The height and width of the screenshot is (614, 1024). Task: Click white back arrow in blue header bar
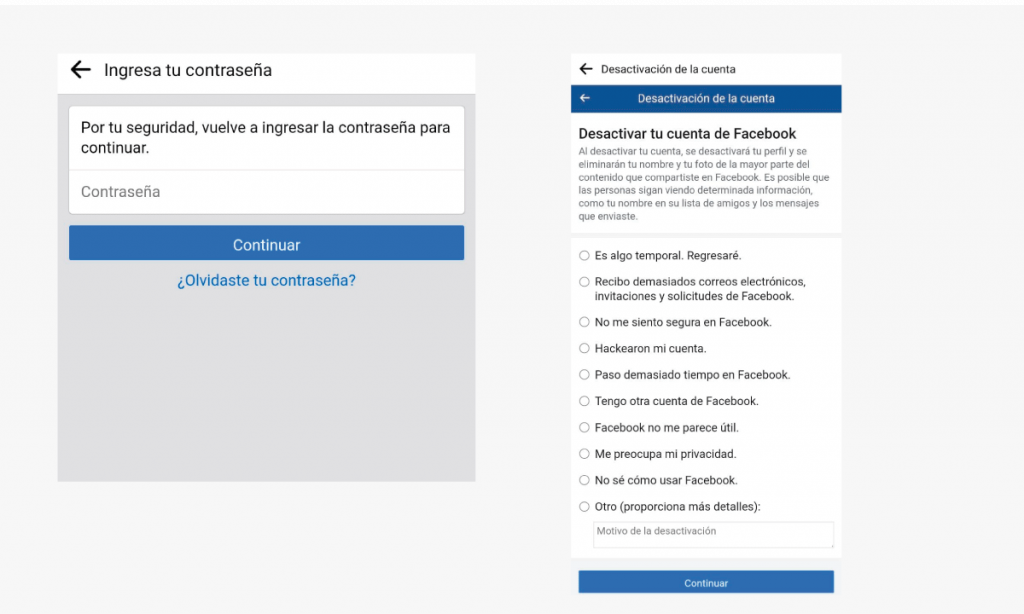[x=585, y=98]
